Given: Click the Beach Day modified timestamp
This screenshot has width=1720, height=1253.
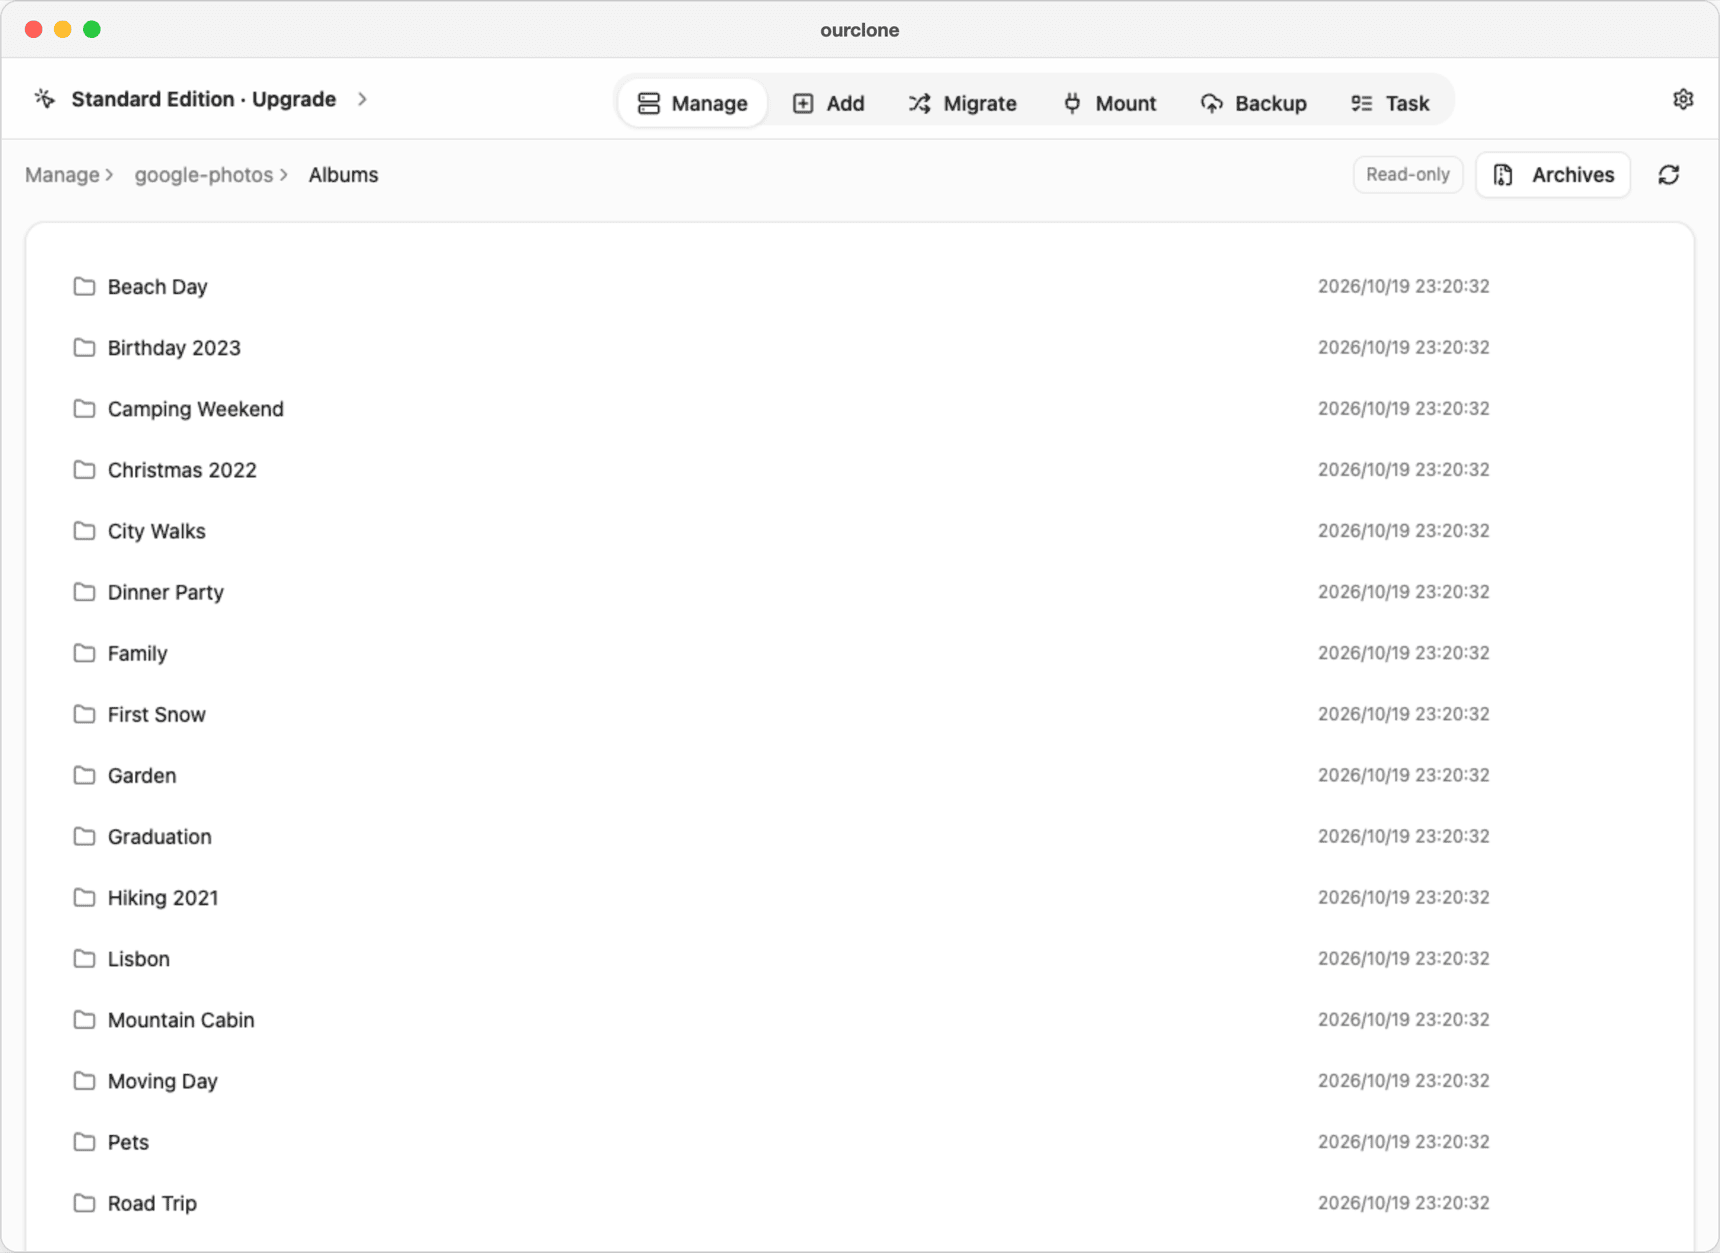Looking at the screenshot, I should pos(1403,286).
